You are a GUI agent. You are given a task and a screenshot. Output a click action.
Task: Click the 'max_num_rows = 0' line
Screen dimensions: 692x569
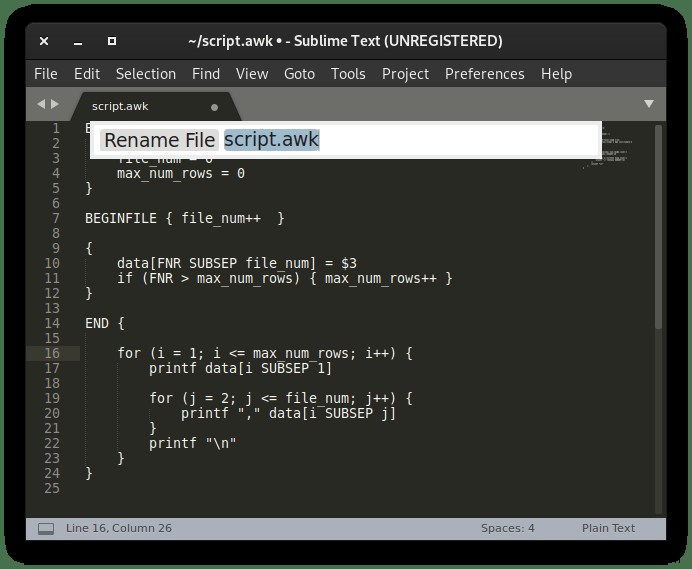click(181, 173)
